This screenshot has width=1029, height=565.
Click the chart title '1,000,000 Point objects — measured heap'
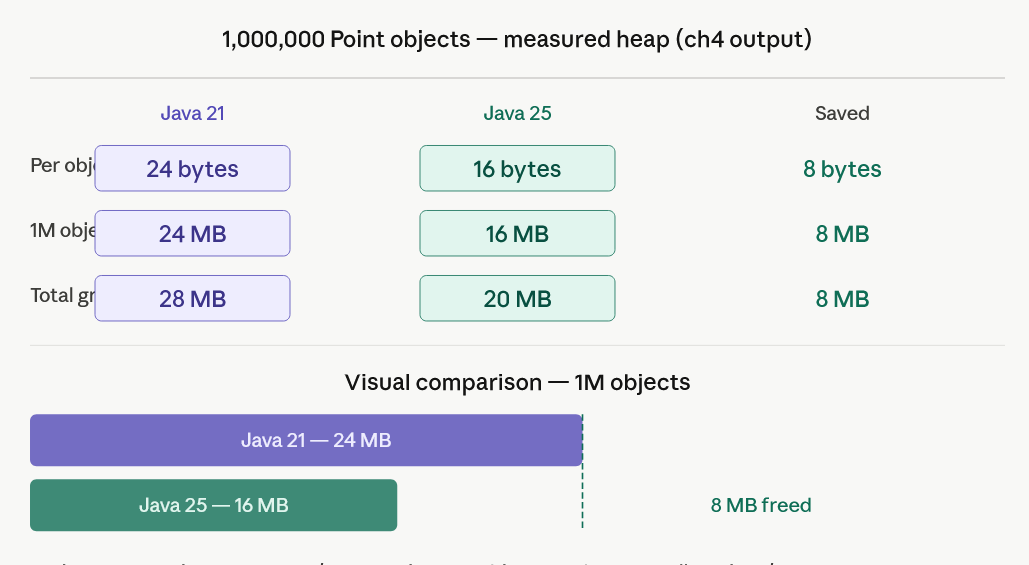(x=517, y=39)
